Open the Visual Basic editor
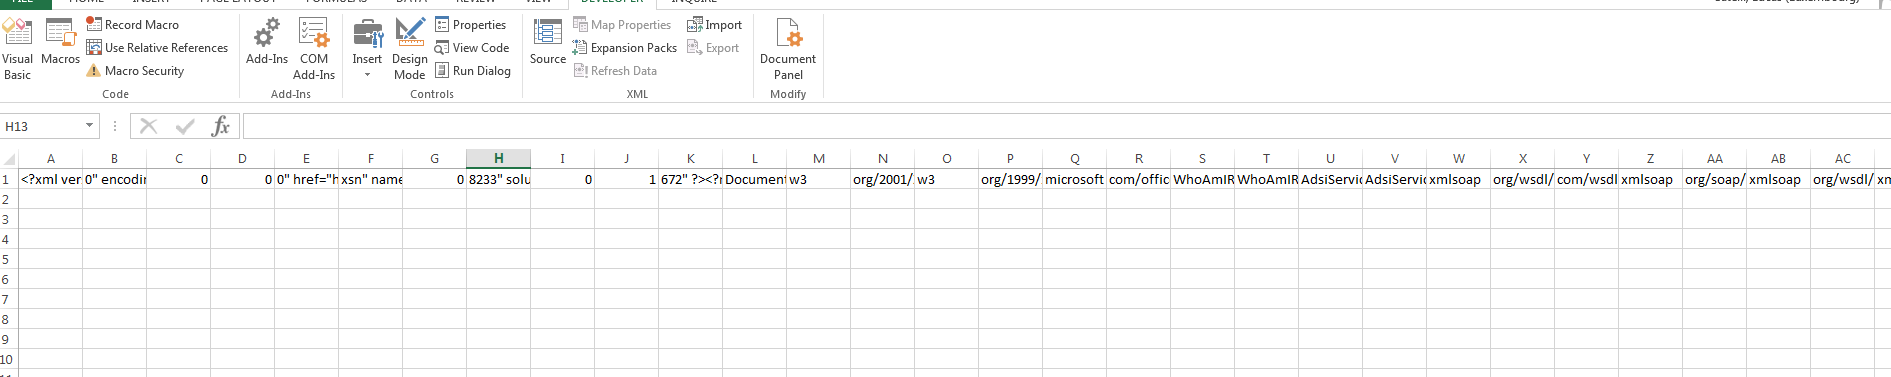The width and height of the screenshot is (1891, 377). 17,49
